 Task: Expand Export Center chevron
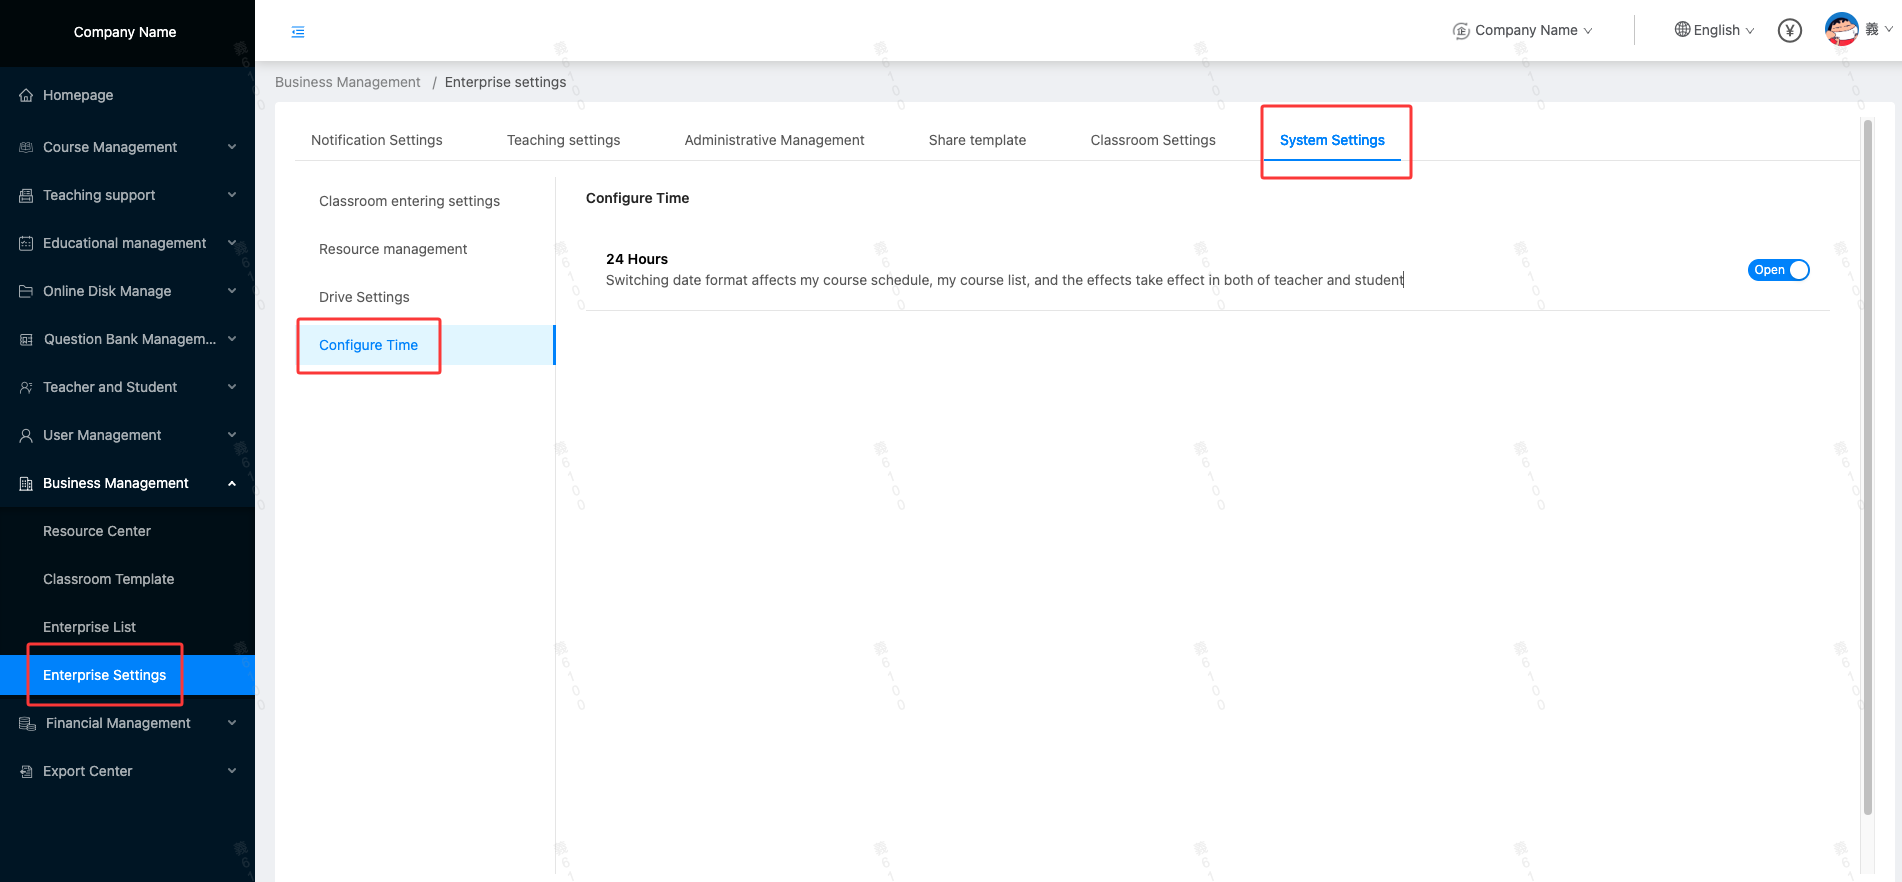coord(232,771)
